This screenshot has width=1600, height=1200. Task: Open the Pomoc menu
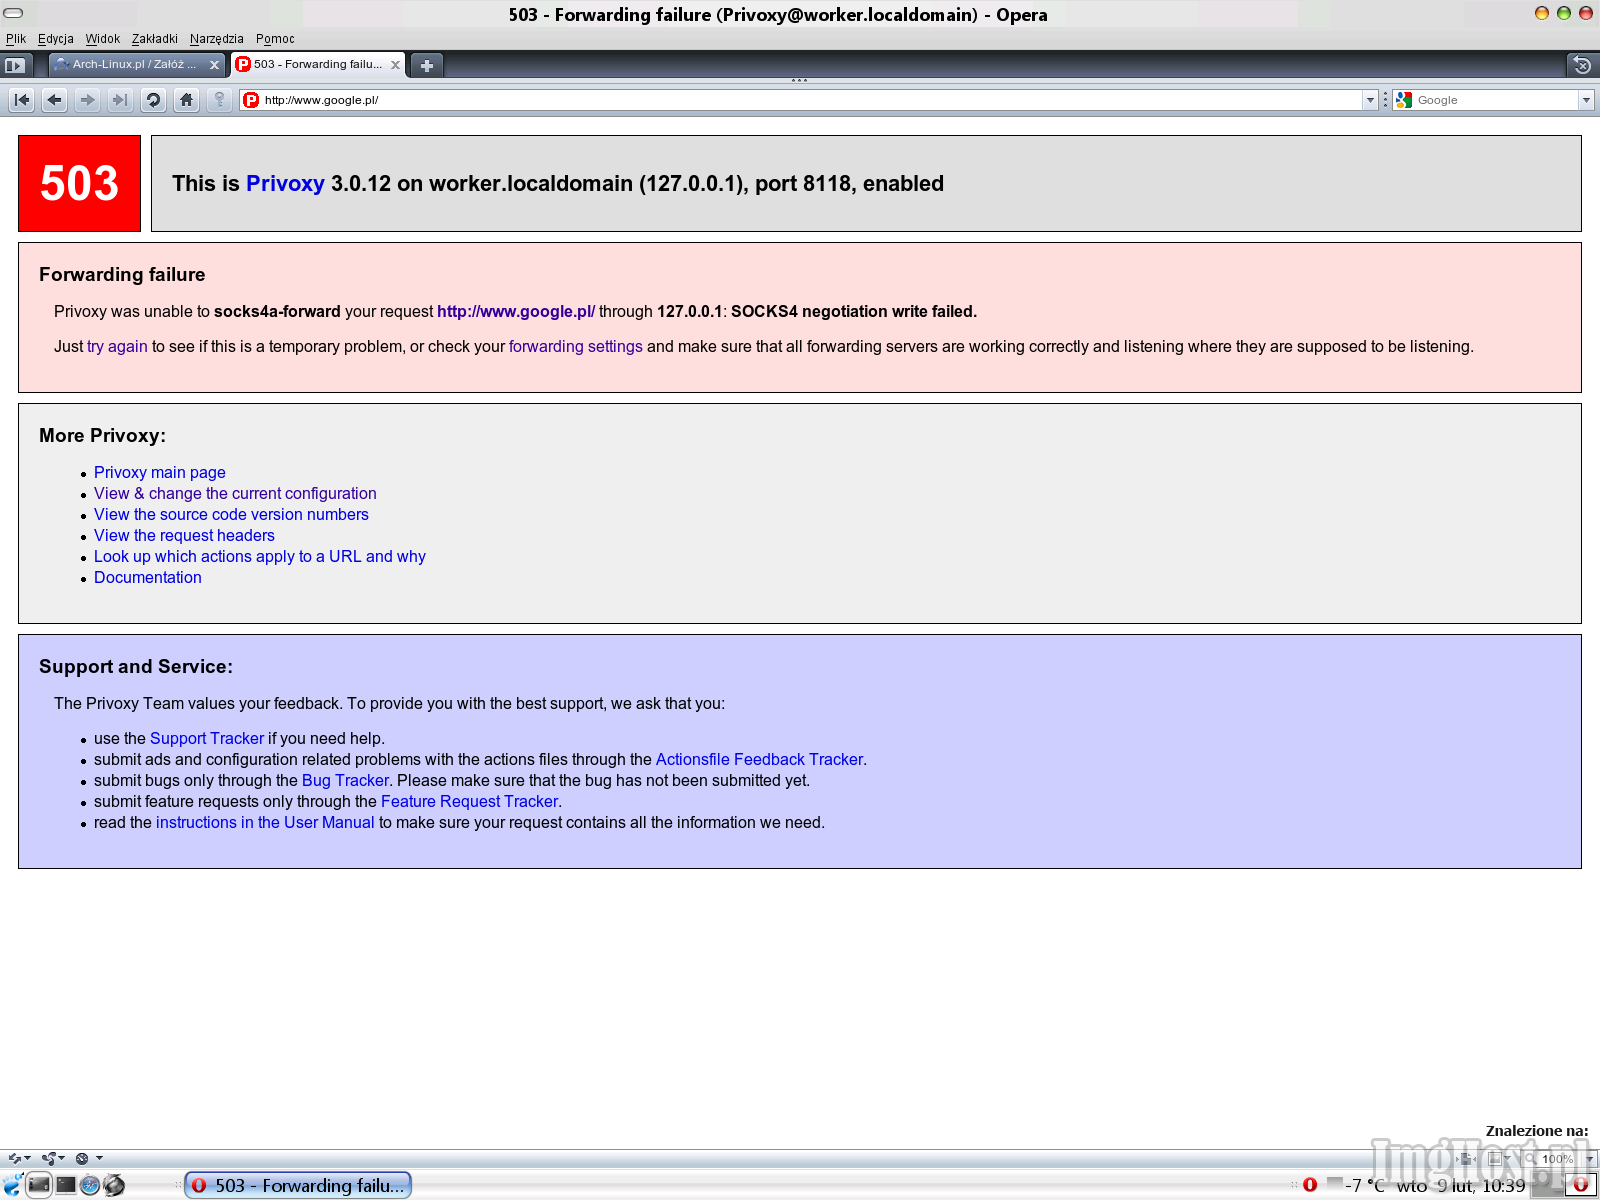point(275,39)
